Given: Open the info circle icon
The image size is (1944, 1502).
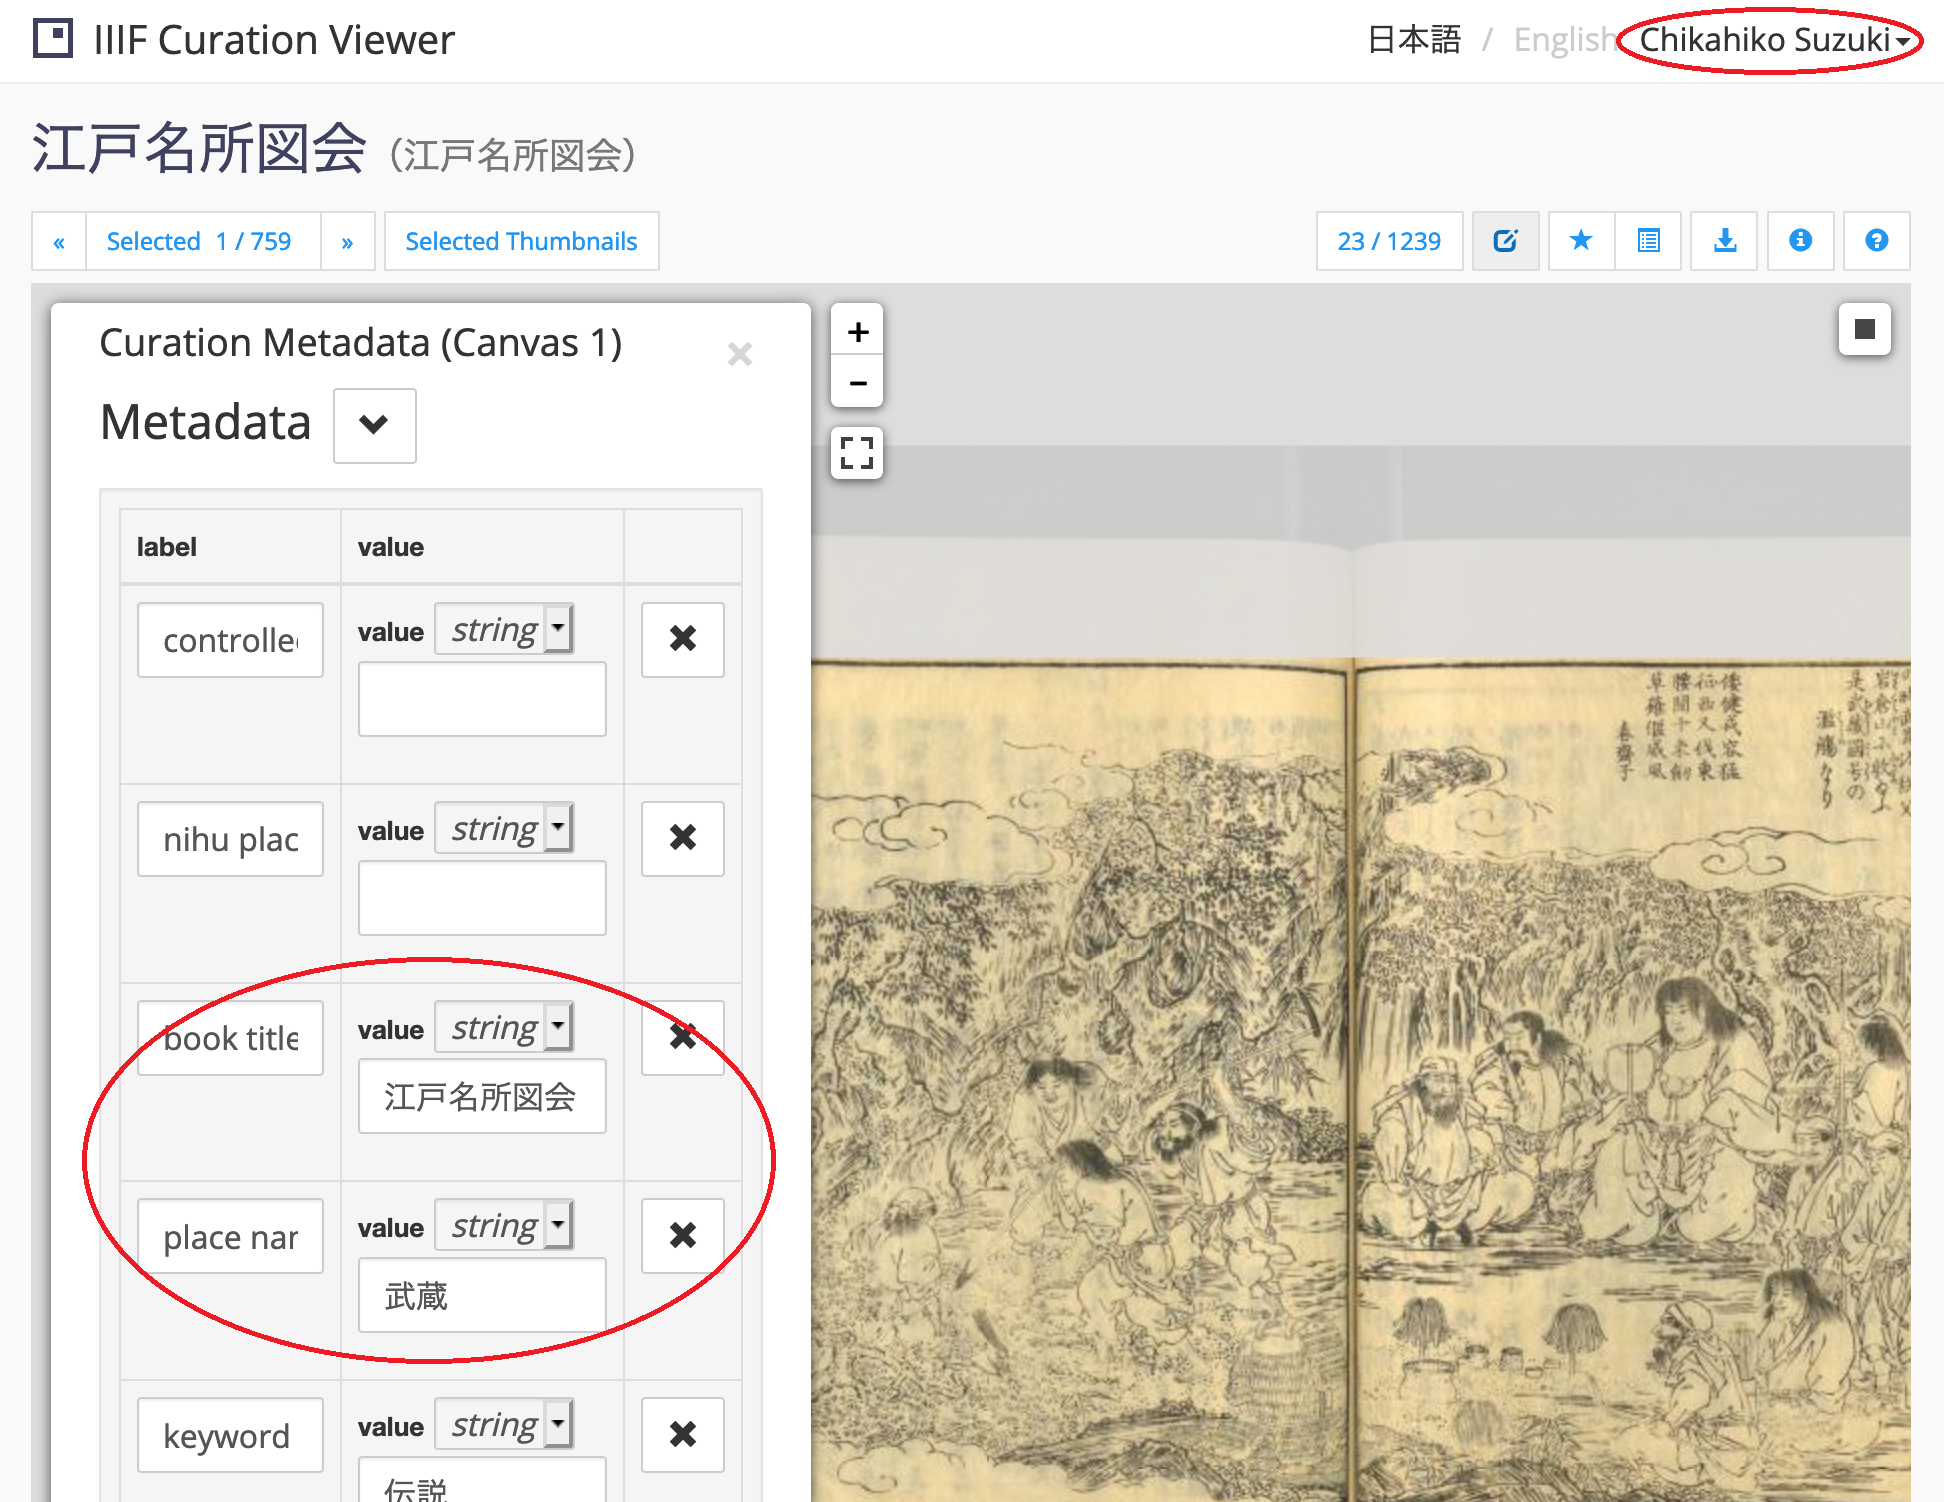Looking at the screenshot, I should pos(1800,241).
